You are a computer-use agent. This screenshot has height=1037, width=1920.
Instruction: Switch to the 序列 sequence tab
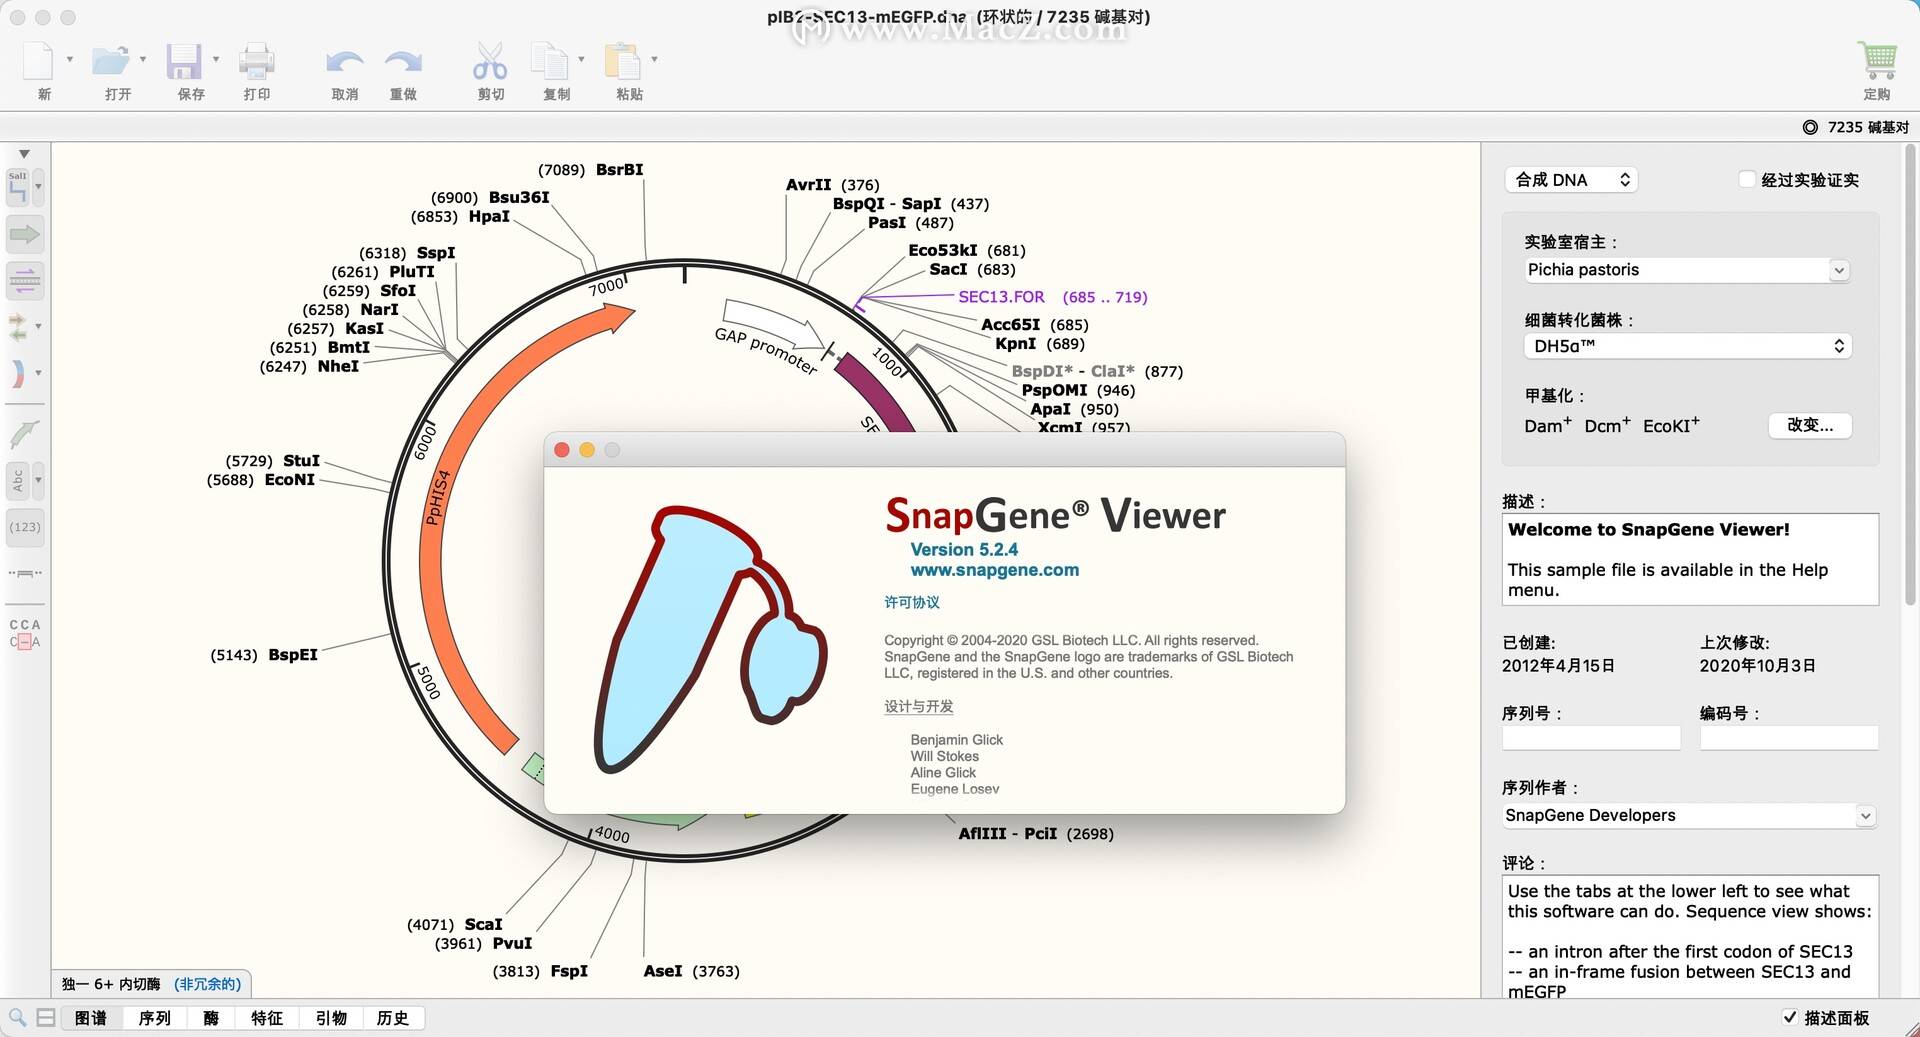click(x=154, y=1017)
